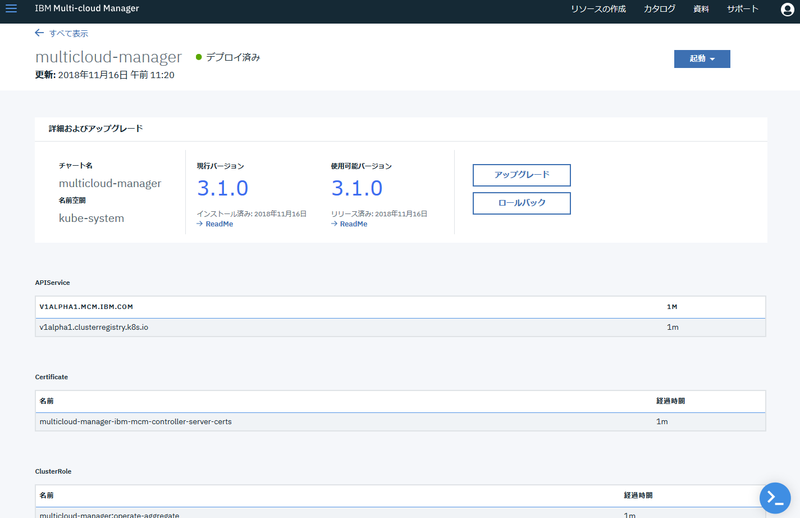
Task: Click the back arrow beside すべて表示
Action: pyautogui.click(x=39, y=33)
